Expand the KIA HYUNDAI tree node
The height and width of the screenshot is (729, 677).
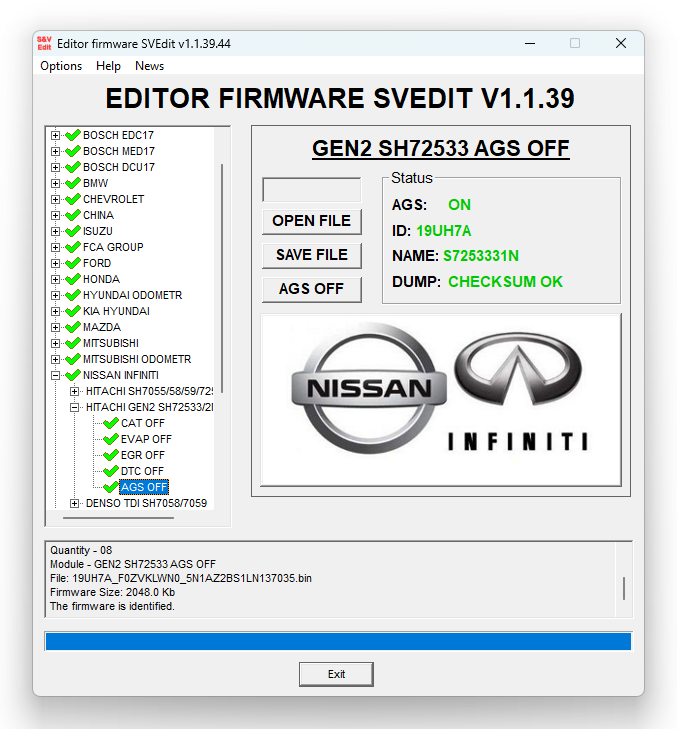coord(55,311)
